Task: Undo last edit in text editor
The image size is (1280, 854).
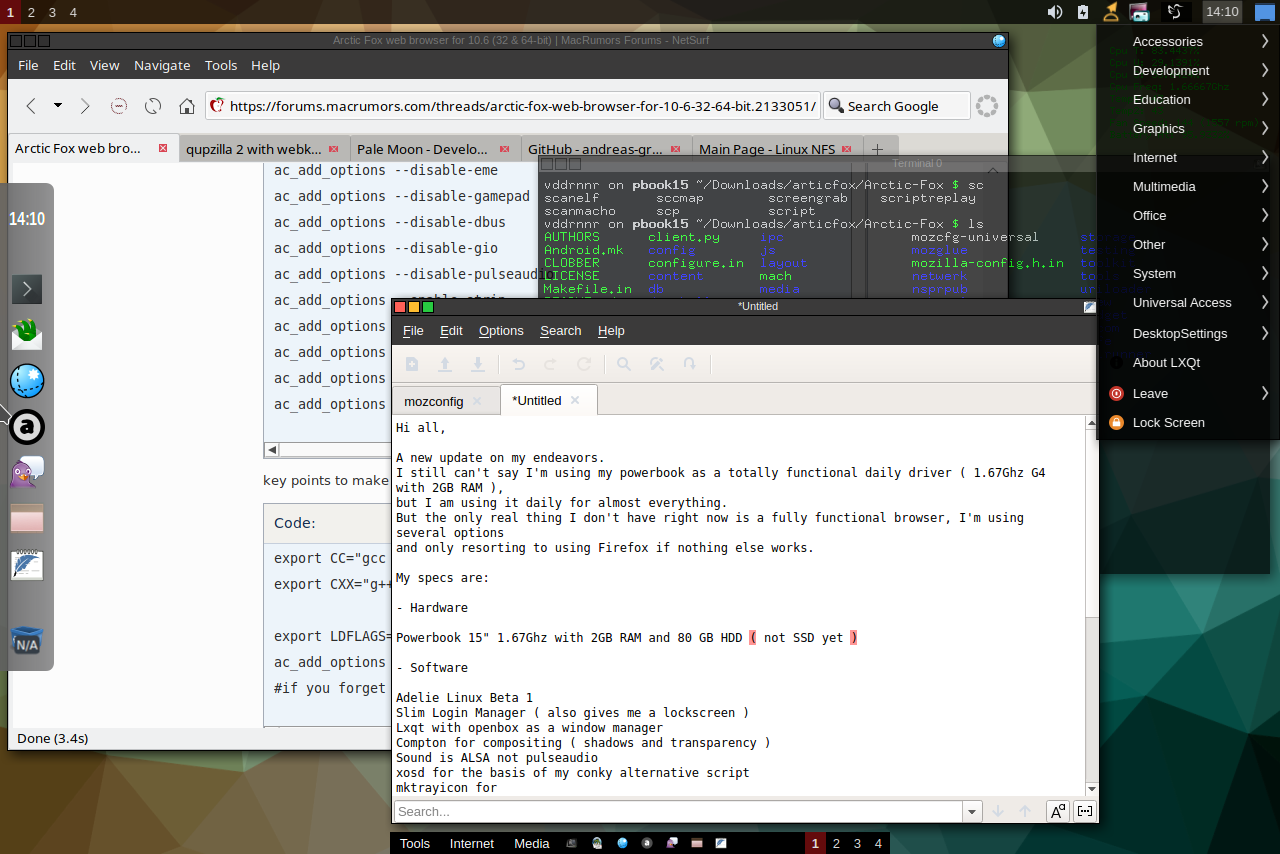Action: [x=518, y=365]
